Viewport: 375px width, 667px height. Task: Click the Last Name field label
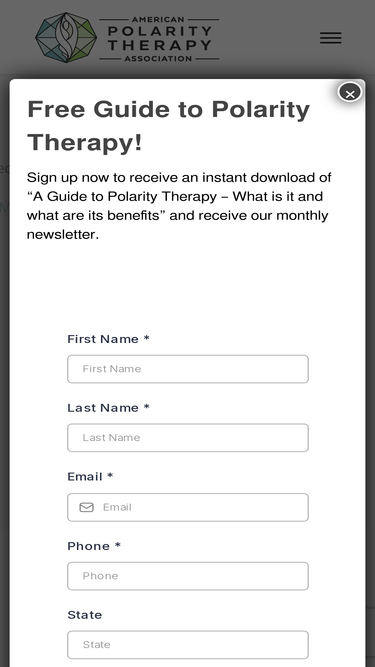coord(103,408)
